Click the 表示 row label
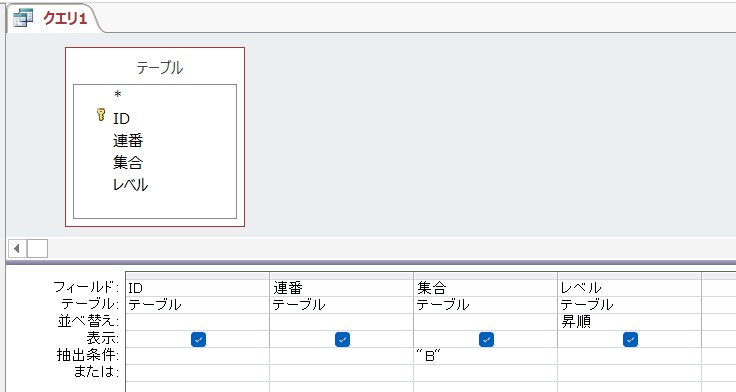736x392 pixels. pyautogui.click(x=103, y=338)
